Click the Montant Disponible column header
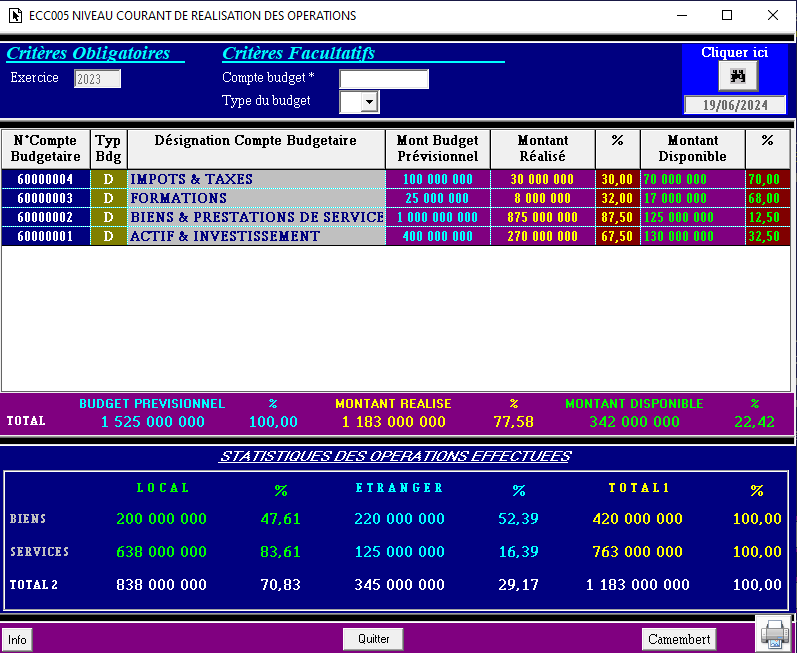Viewport: 797px width, 653px height. 692,148
